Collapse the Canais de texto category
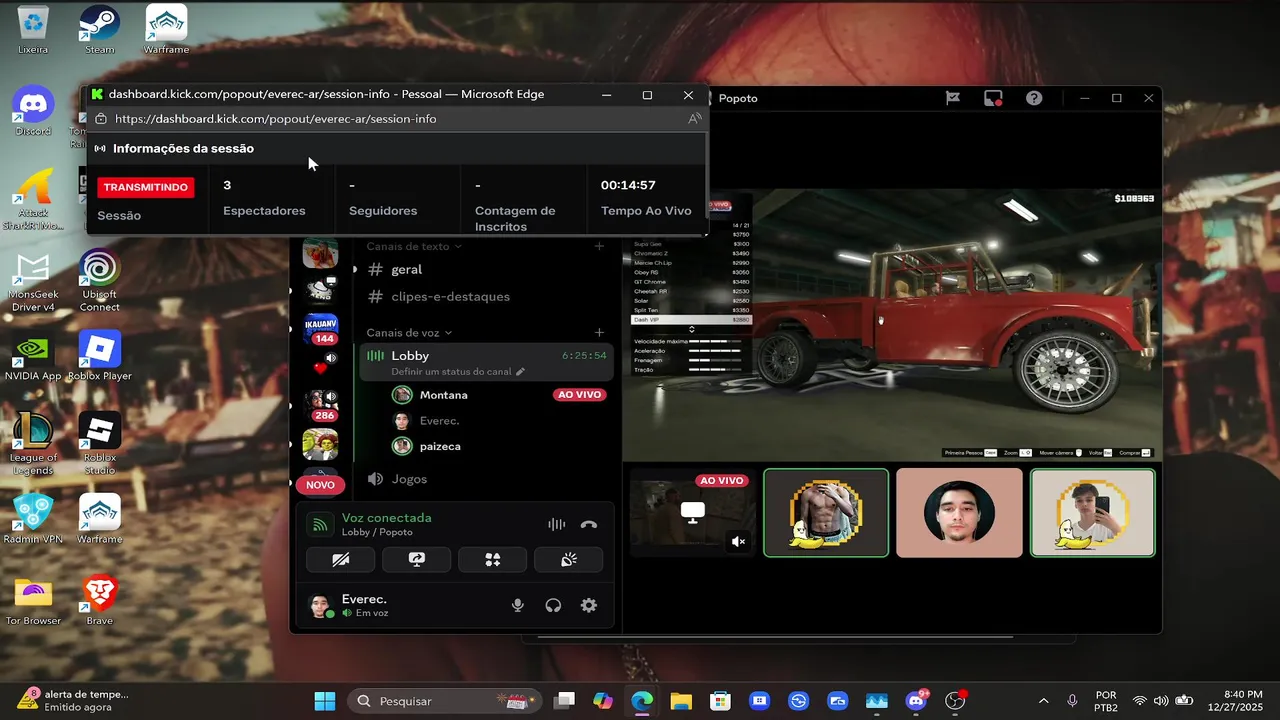The width and height of the screenshot is (1280, 720). pyautogui.click(x=414, y=246)
